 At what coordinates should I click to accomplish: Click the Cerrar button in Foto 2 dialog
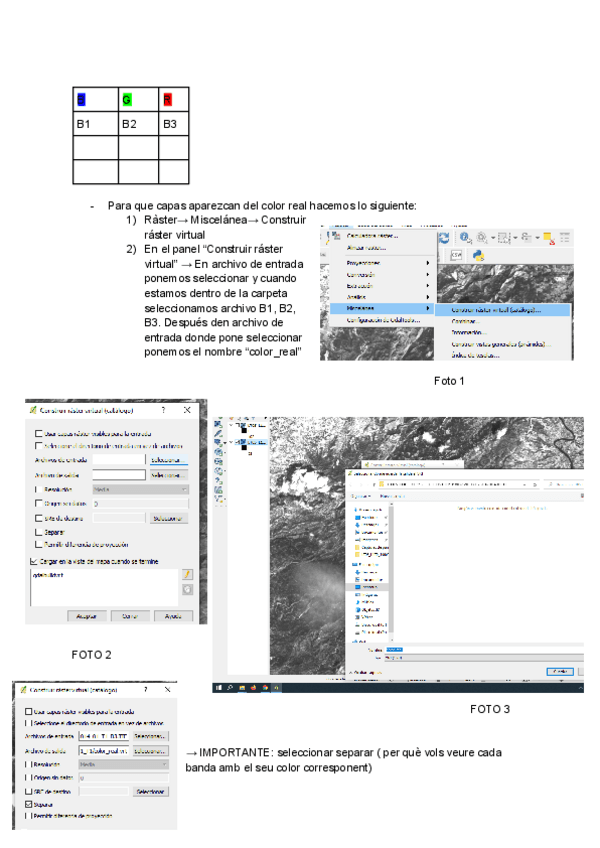(x=130, y=616)
